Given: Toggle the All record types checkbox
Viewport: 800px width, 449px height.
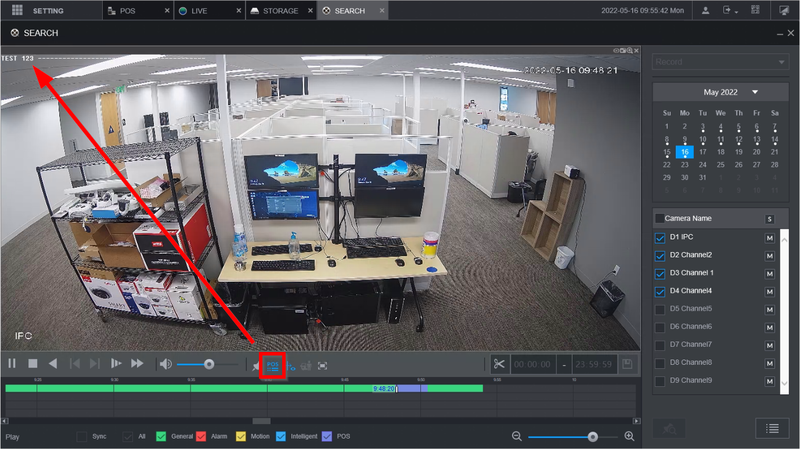Looking at the screenshot, I should 128,437.
